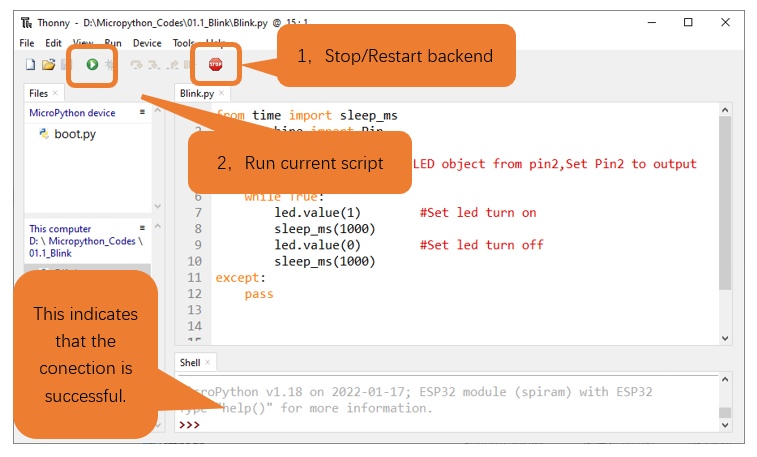This screenshot has width=757, height=457.
Task: Select the boot.py file icon
Action: point(44,134)
